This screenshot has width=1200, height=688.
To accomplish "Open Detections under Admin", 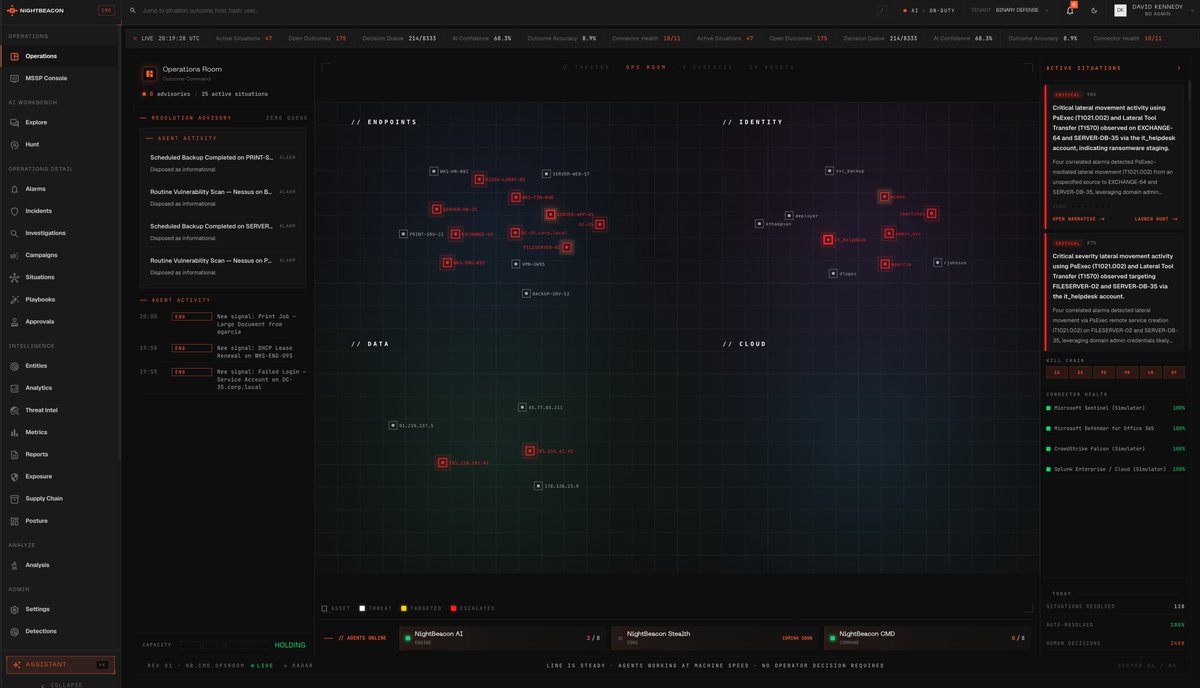I will (60, 631).
